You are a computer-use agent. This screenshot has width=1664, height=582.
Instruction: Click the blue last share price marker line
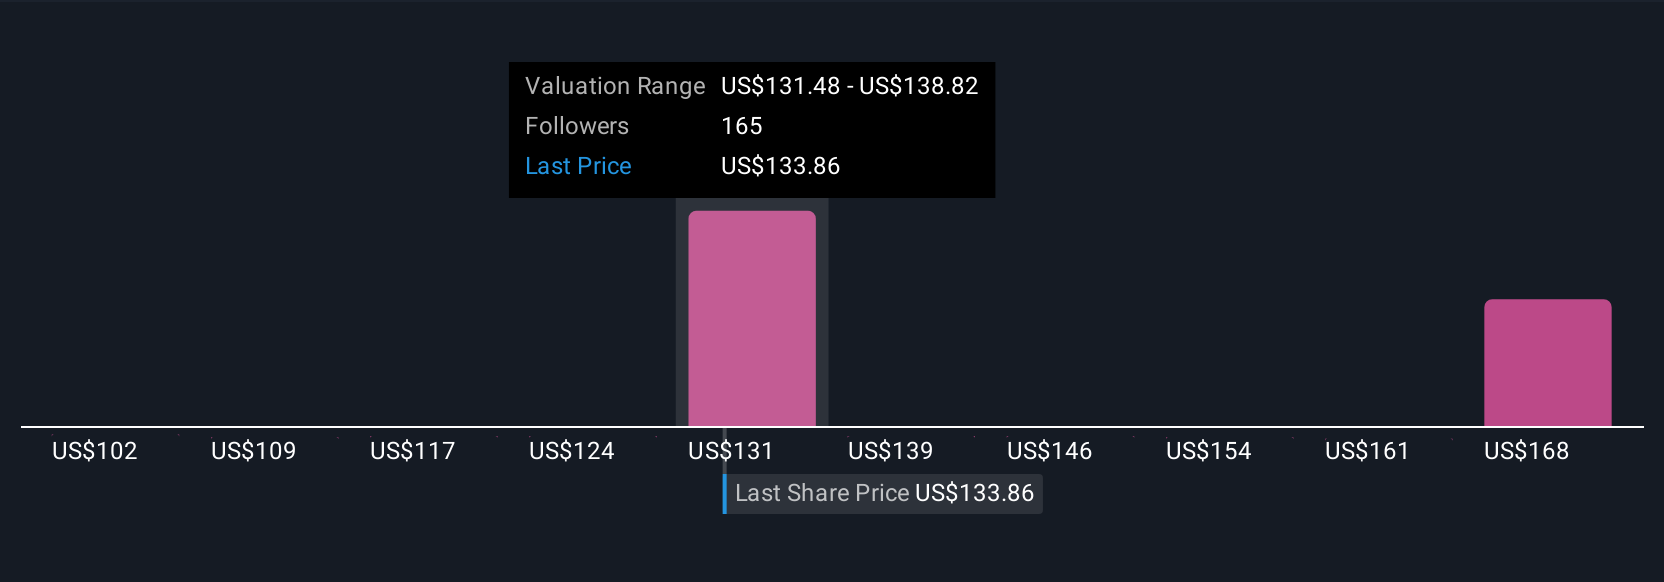pos(725,493)
